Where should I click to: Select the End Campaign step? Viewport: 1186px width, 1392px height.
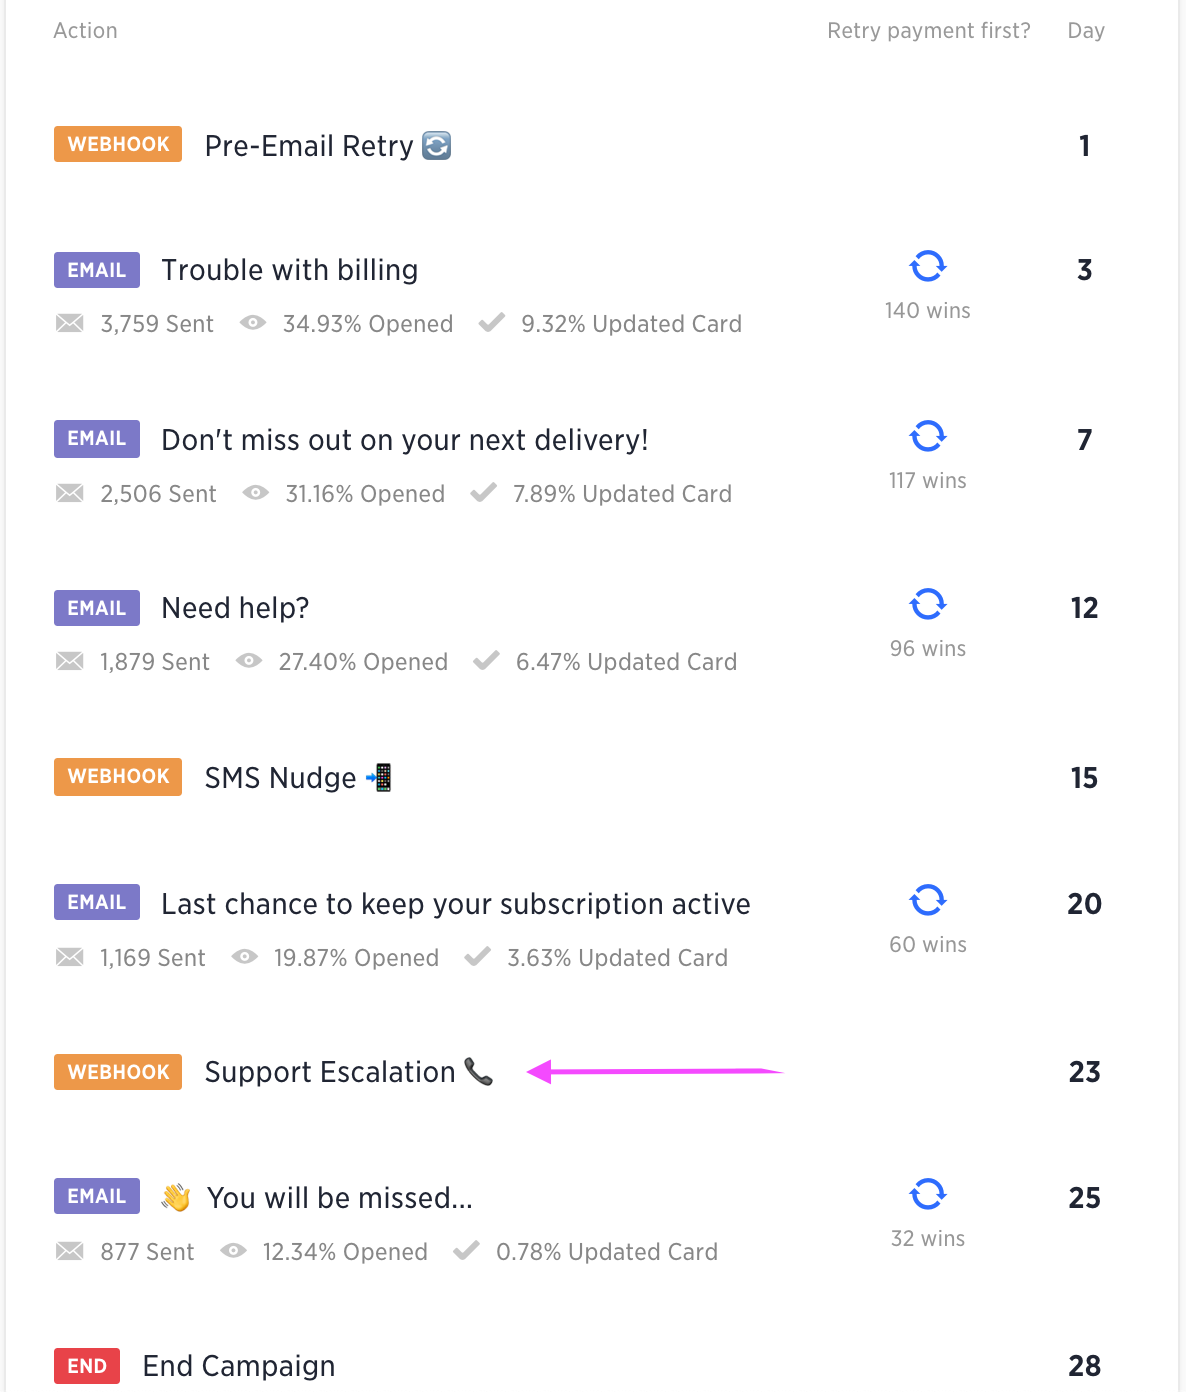click(239, 1366)
